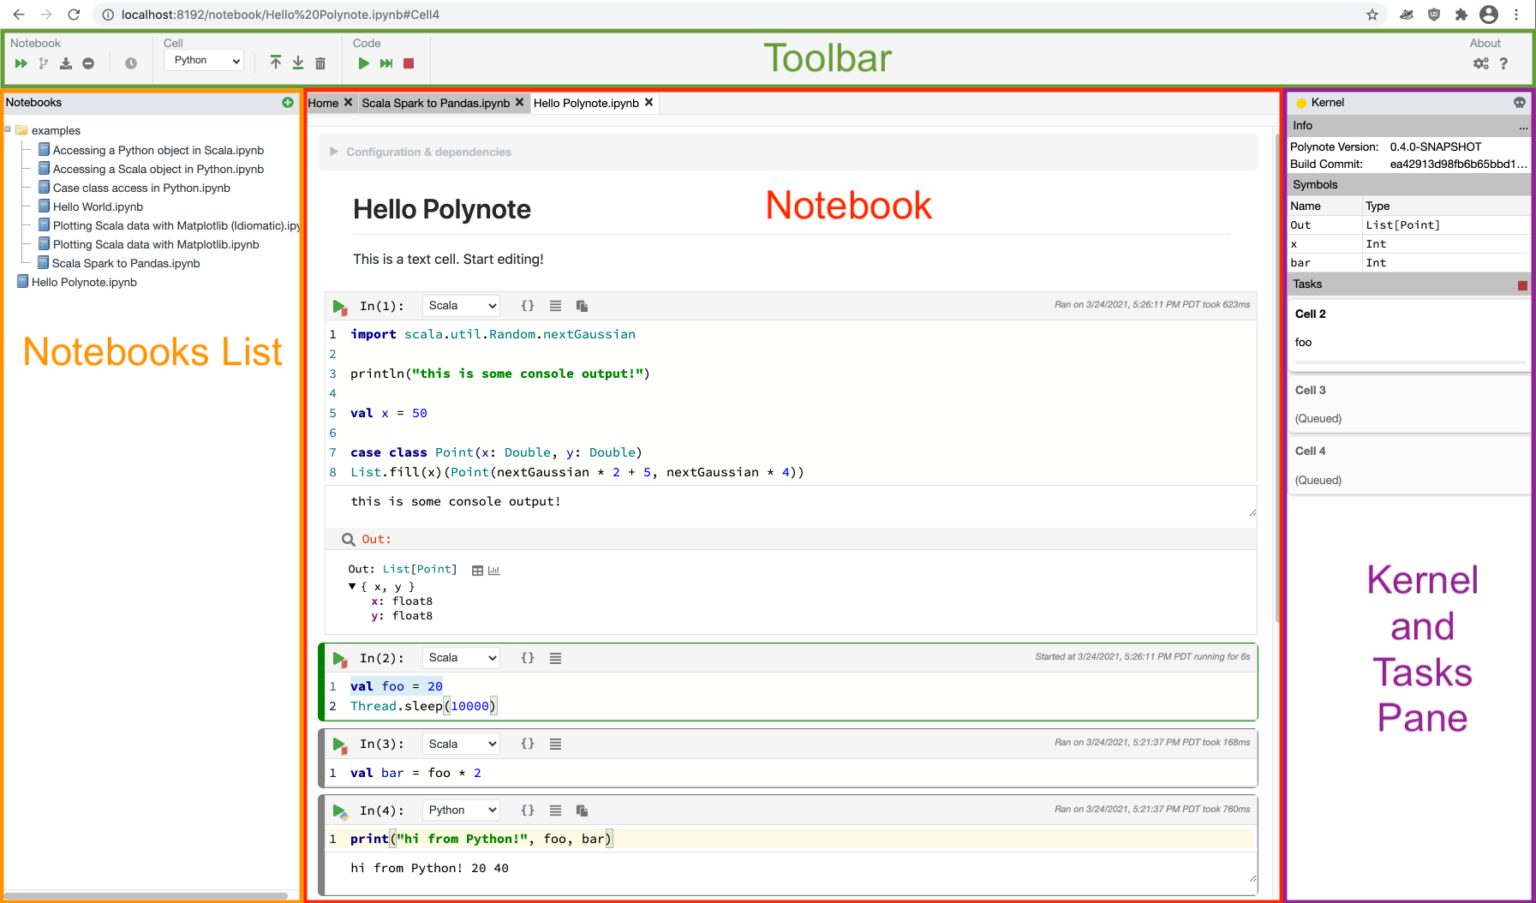Run the In(1) Scala cell
The image size is (1536, 903).
click(x=340, y=305)
